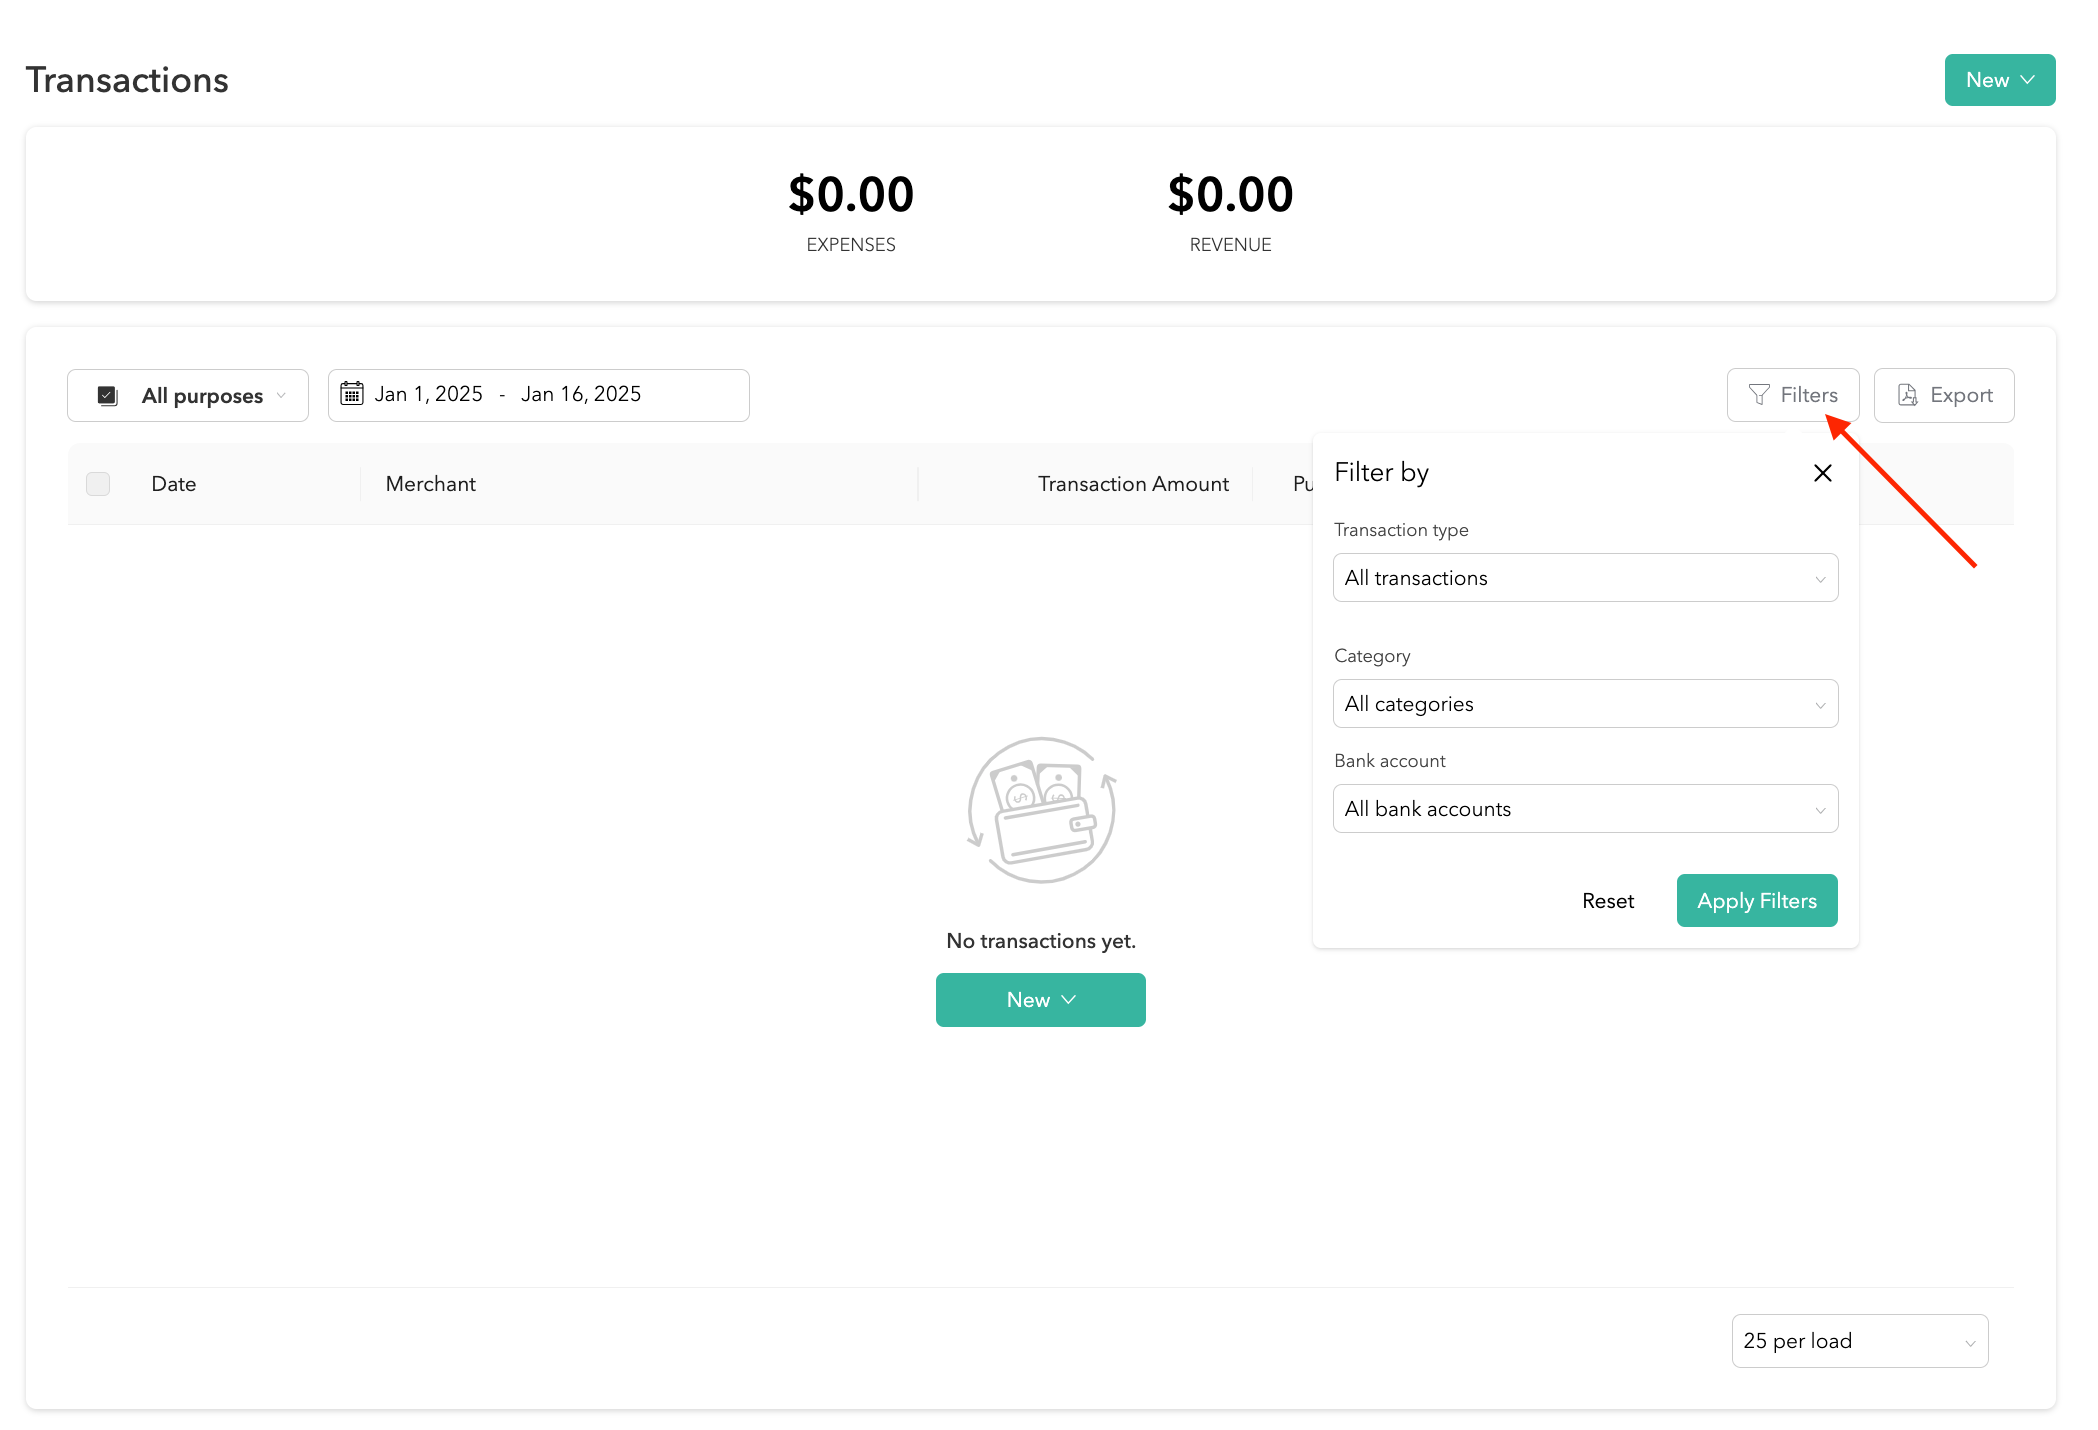Image resolution: width=2098 pixels, height=1430 pixels.
Task: Sort by the Date column header
Action: click(174, 484)
